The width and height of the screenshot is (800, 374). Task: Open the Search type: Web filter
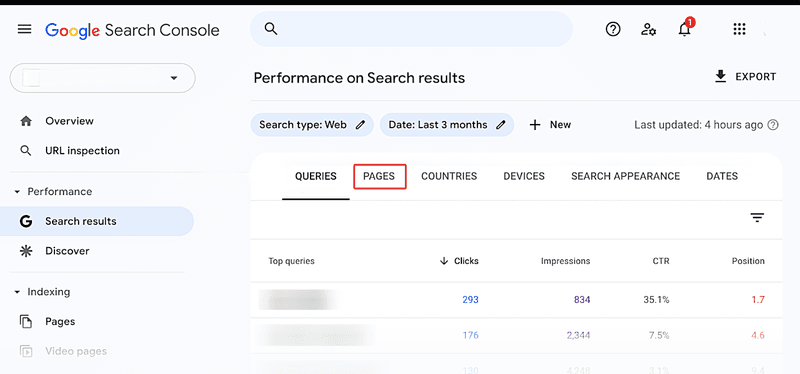(x=312, y=125)
